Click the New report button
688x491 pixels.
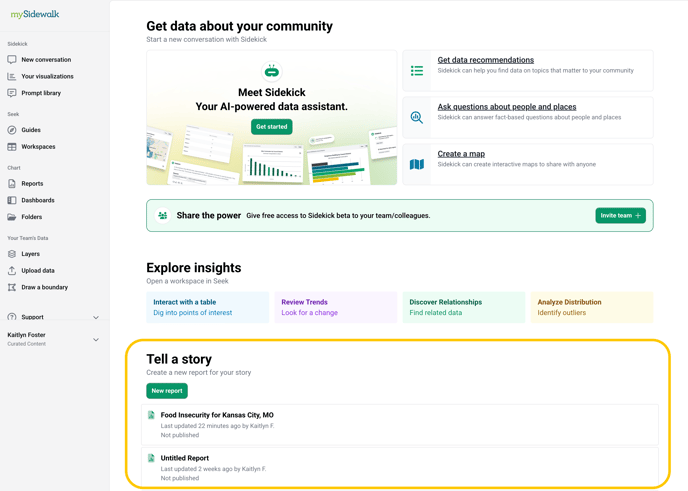pos(167,391)
